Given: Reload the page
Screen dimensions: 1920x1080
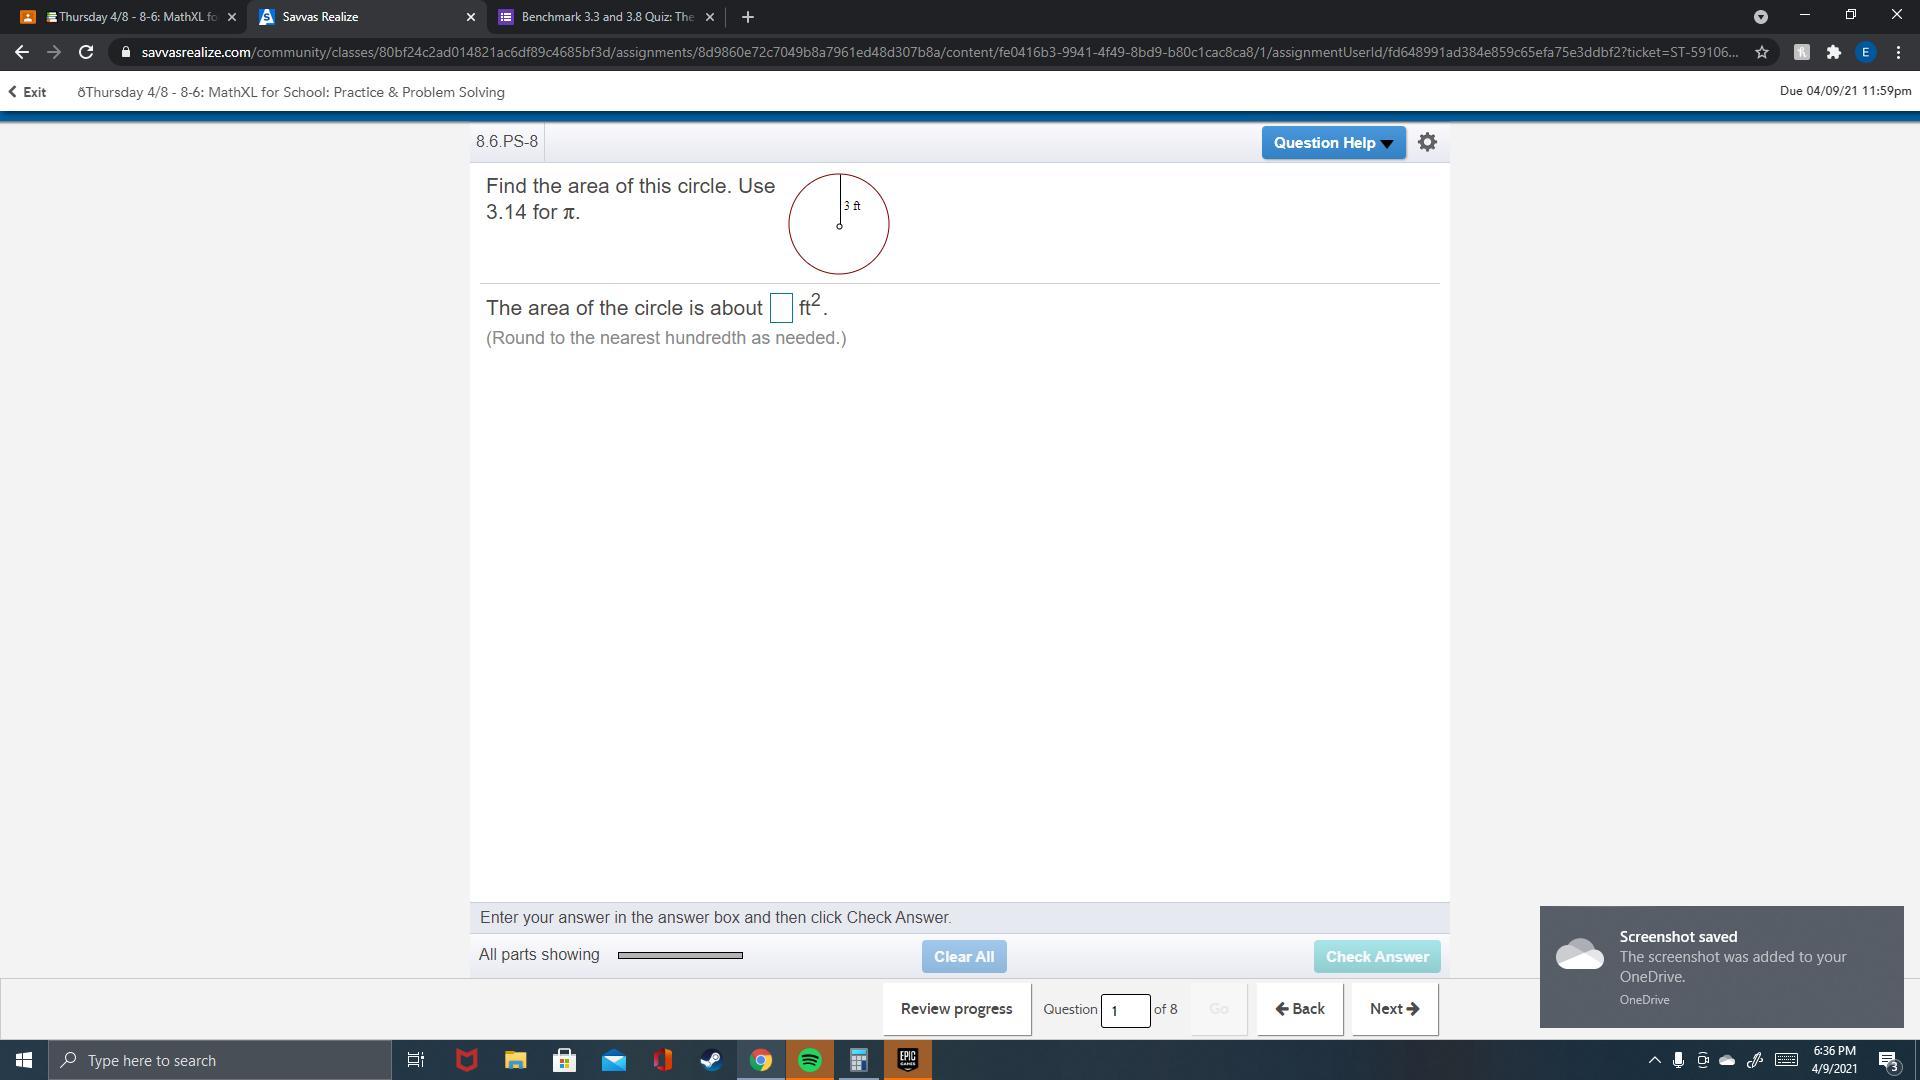Looking at the screenshot, I should pos(86,52).
